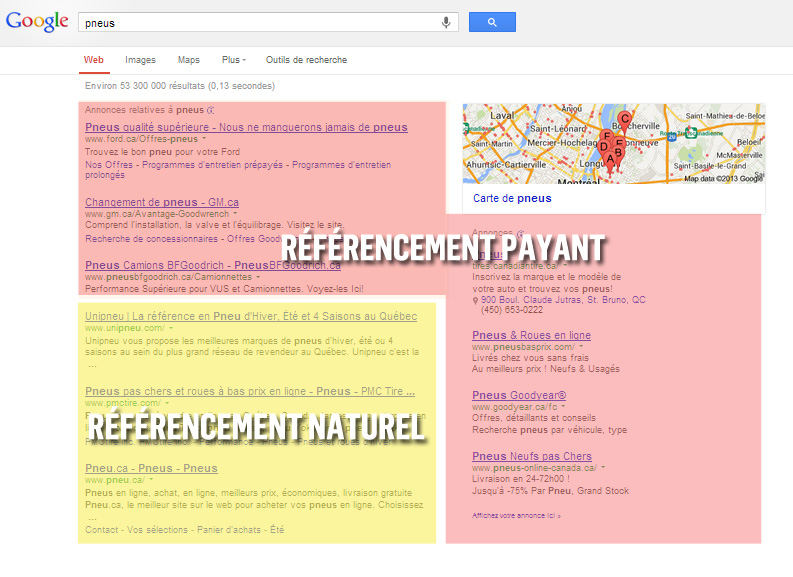793x577 pixels.
Task: Click the search box containing pneus
Action: (268, 22)
